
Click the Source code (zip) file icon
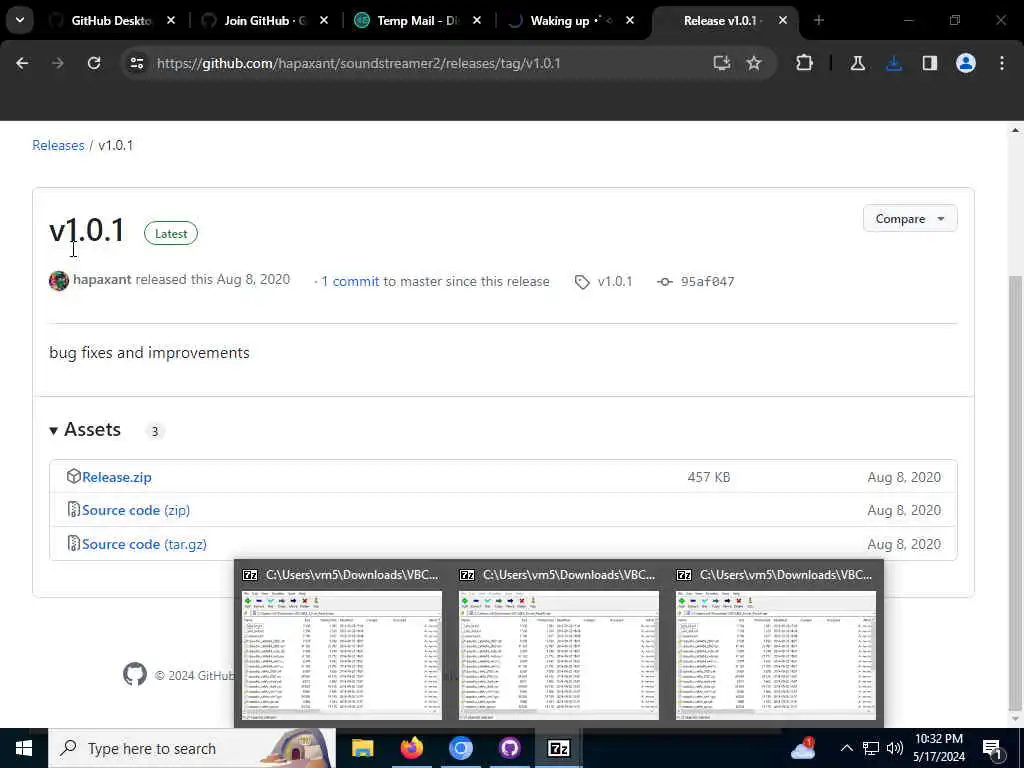pos(74,509)
